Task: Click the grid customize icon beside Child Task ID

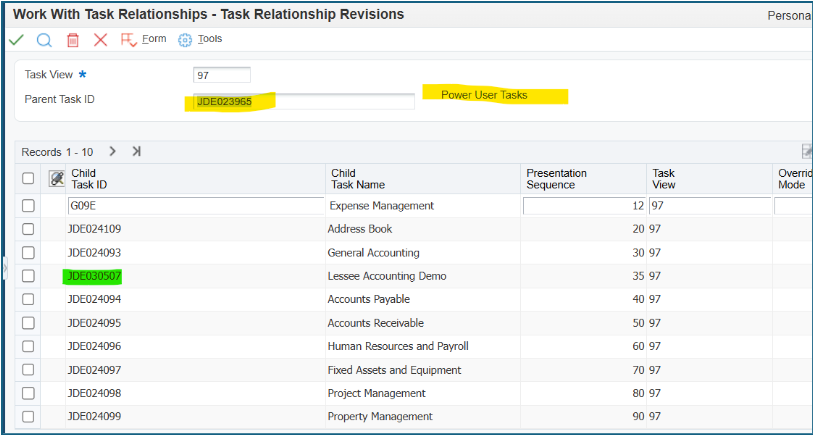Action: coord(56,178)
